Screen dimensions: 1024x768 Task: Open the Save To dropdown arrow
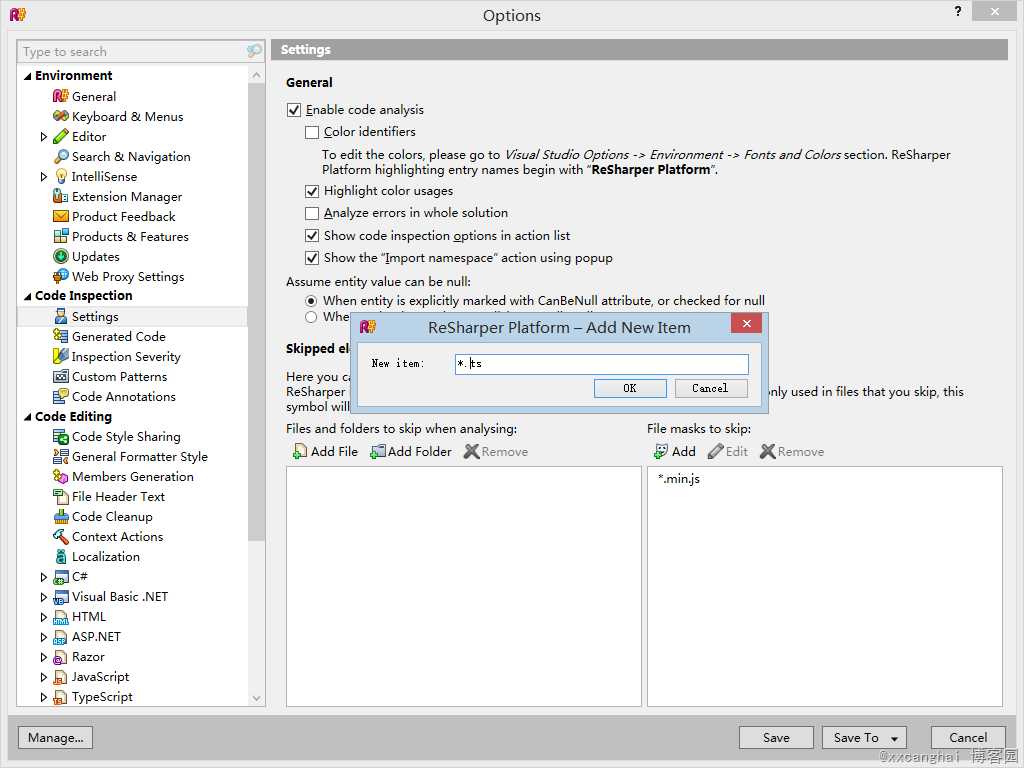pyautogui.click(x=895, y=739)
